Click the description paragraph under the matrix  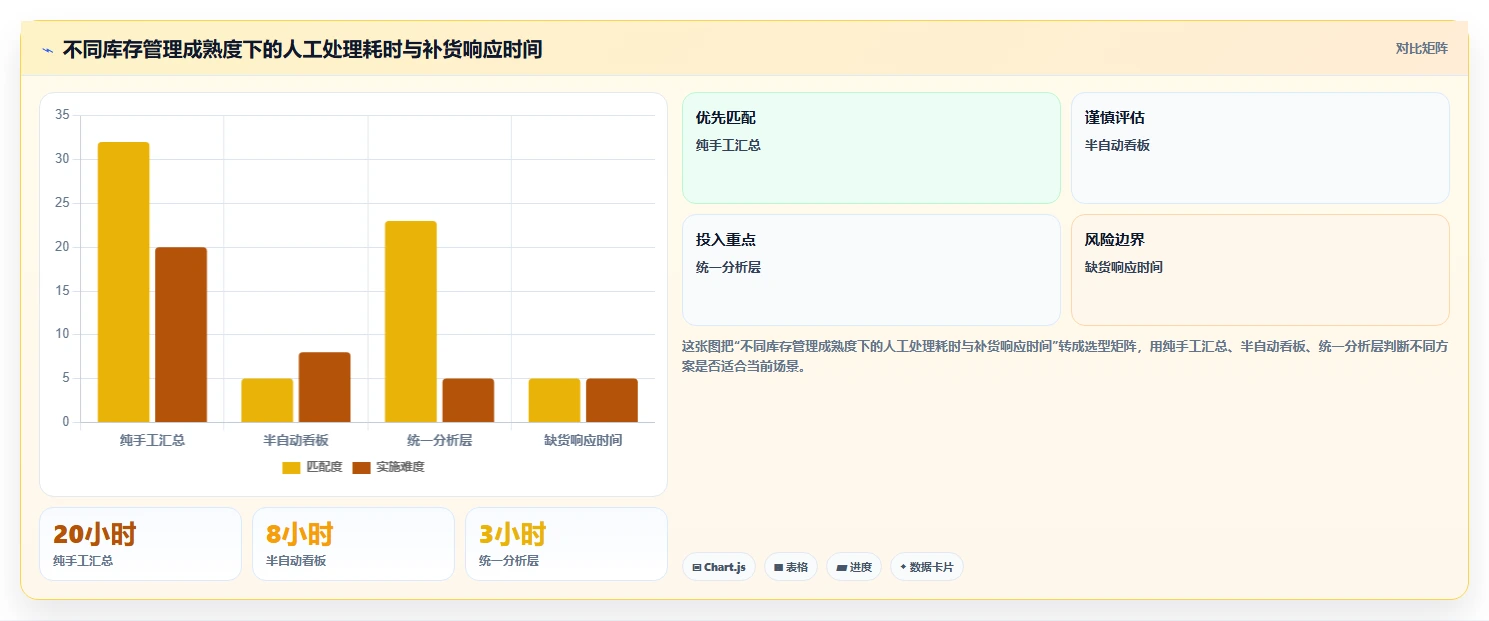1065,356
